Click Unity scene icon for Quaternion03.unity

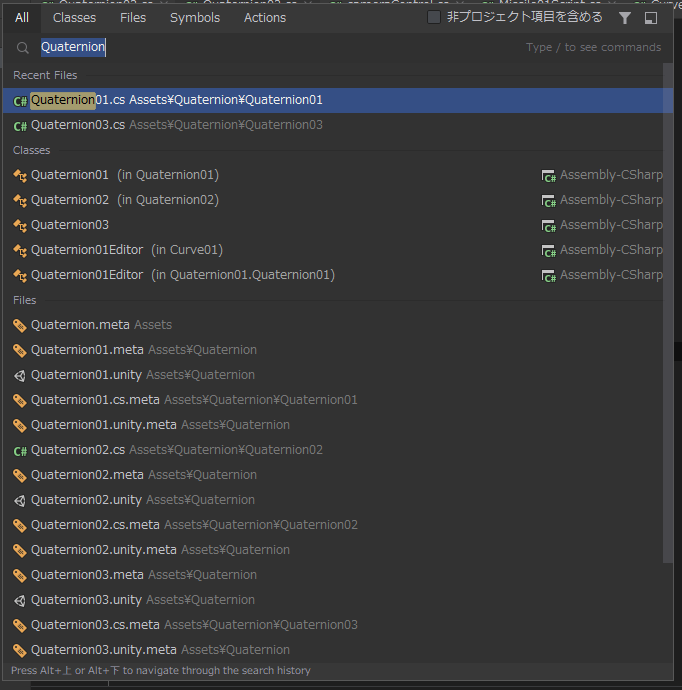click(x=20, y=600)
